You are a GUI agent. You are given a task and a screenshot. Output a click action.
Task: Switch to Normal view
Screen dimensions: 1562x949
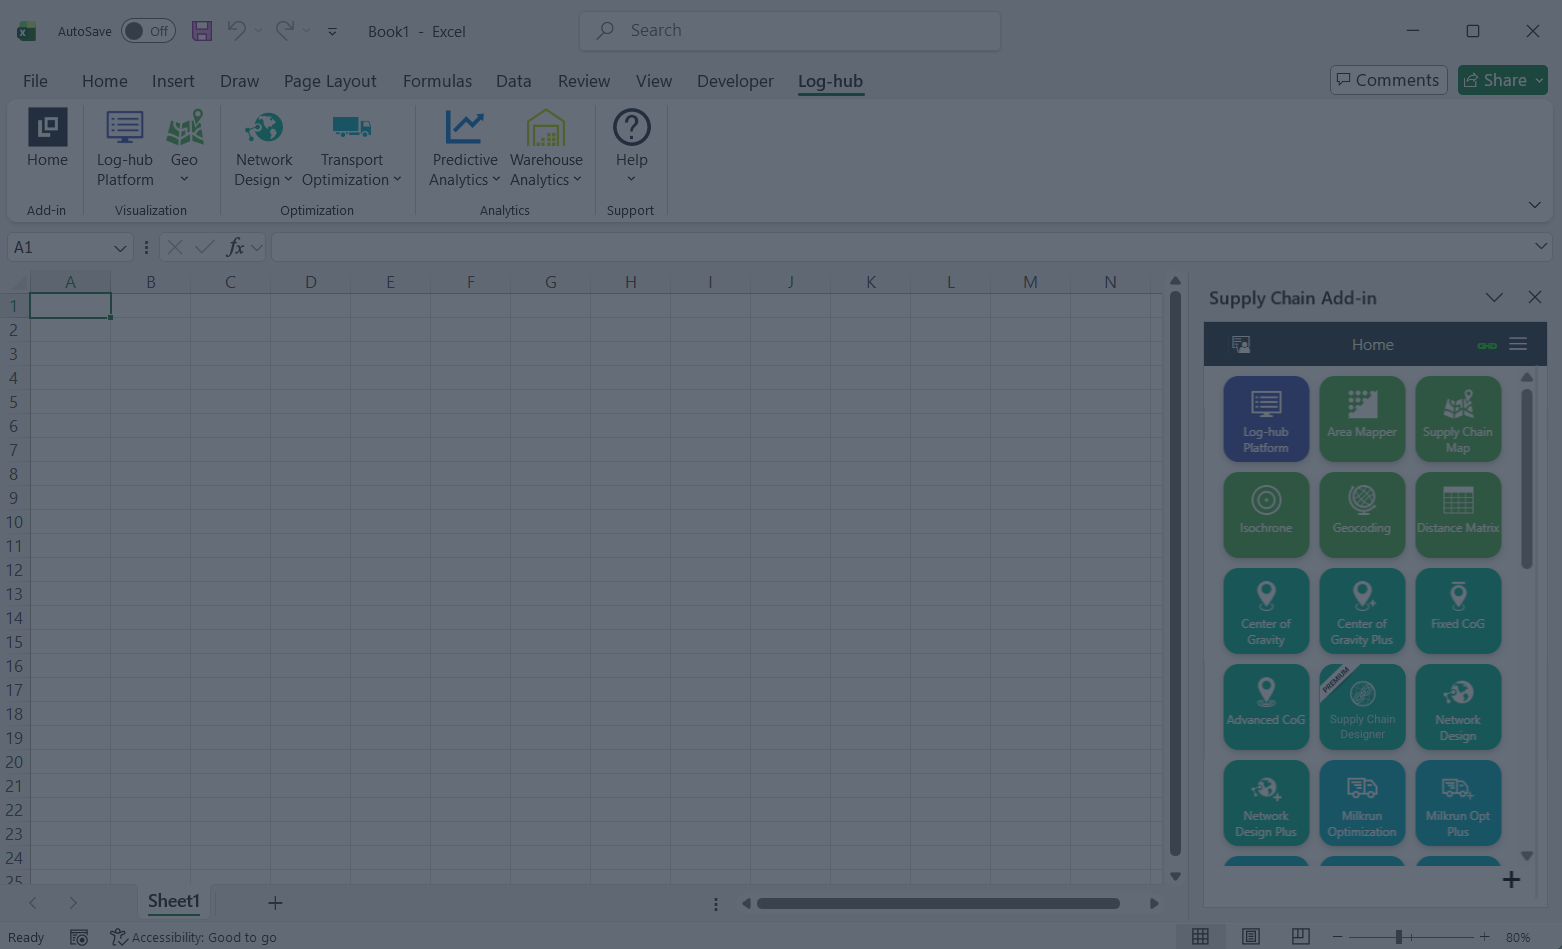click(x=1200, y=936)
